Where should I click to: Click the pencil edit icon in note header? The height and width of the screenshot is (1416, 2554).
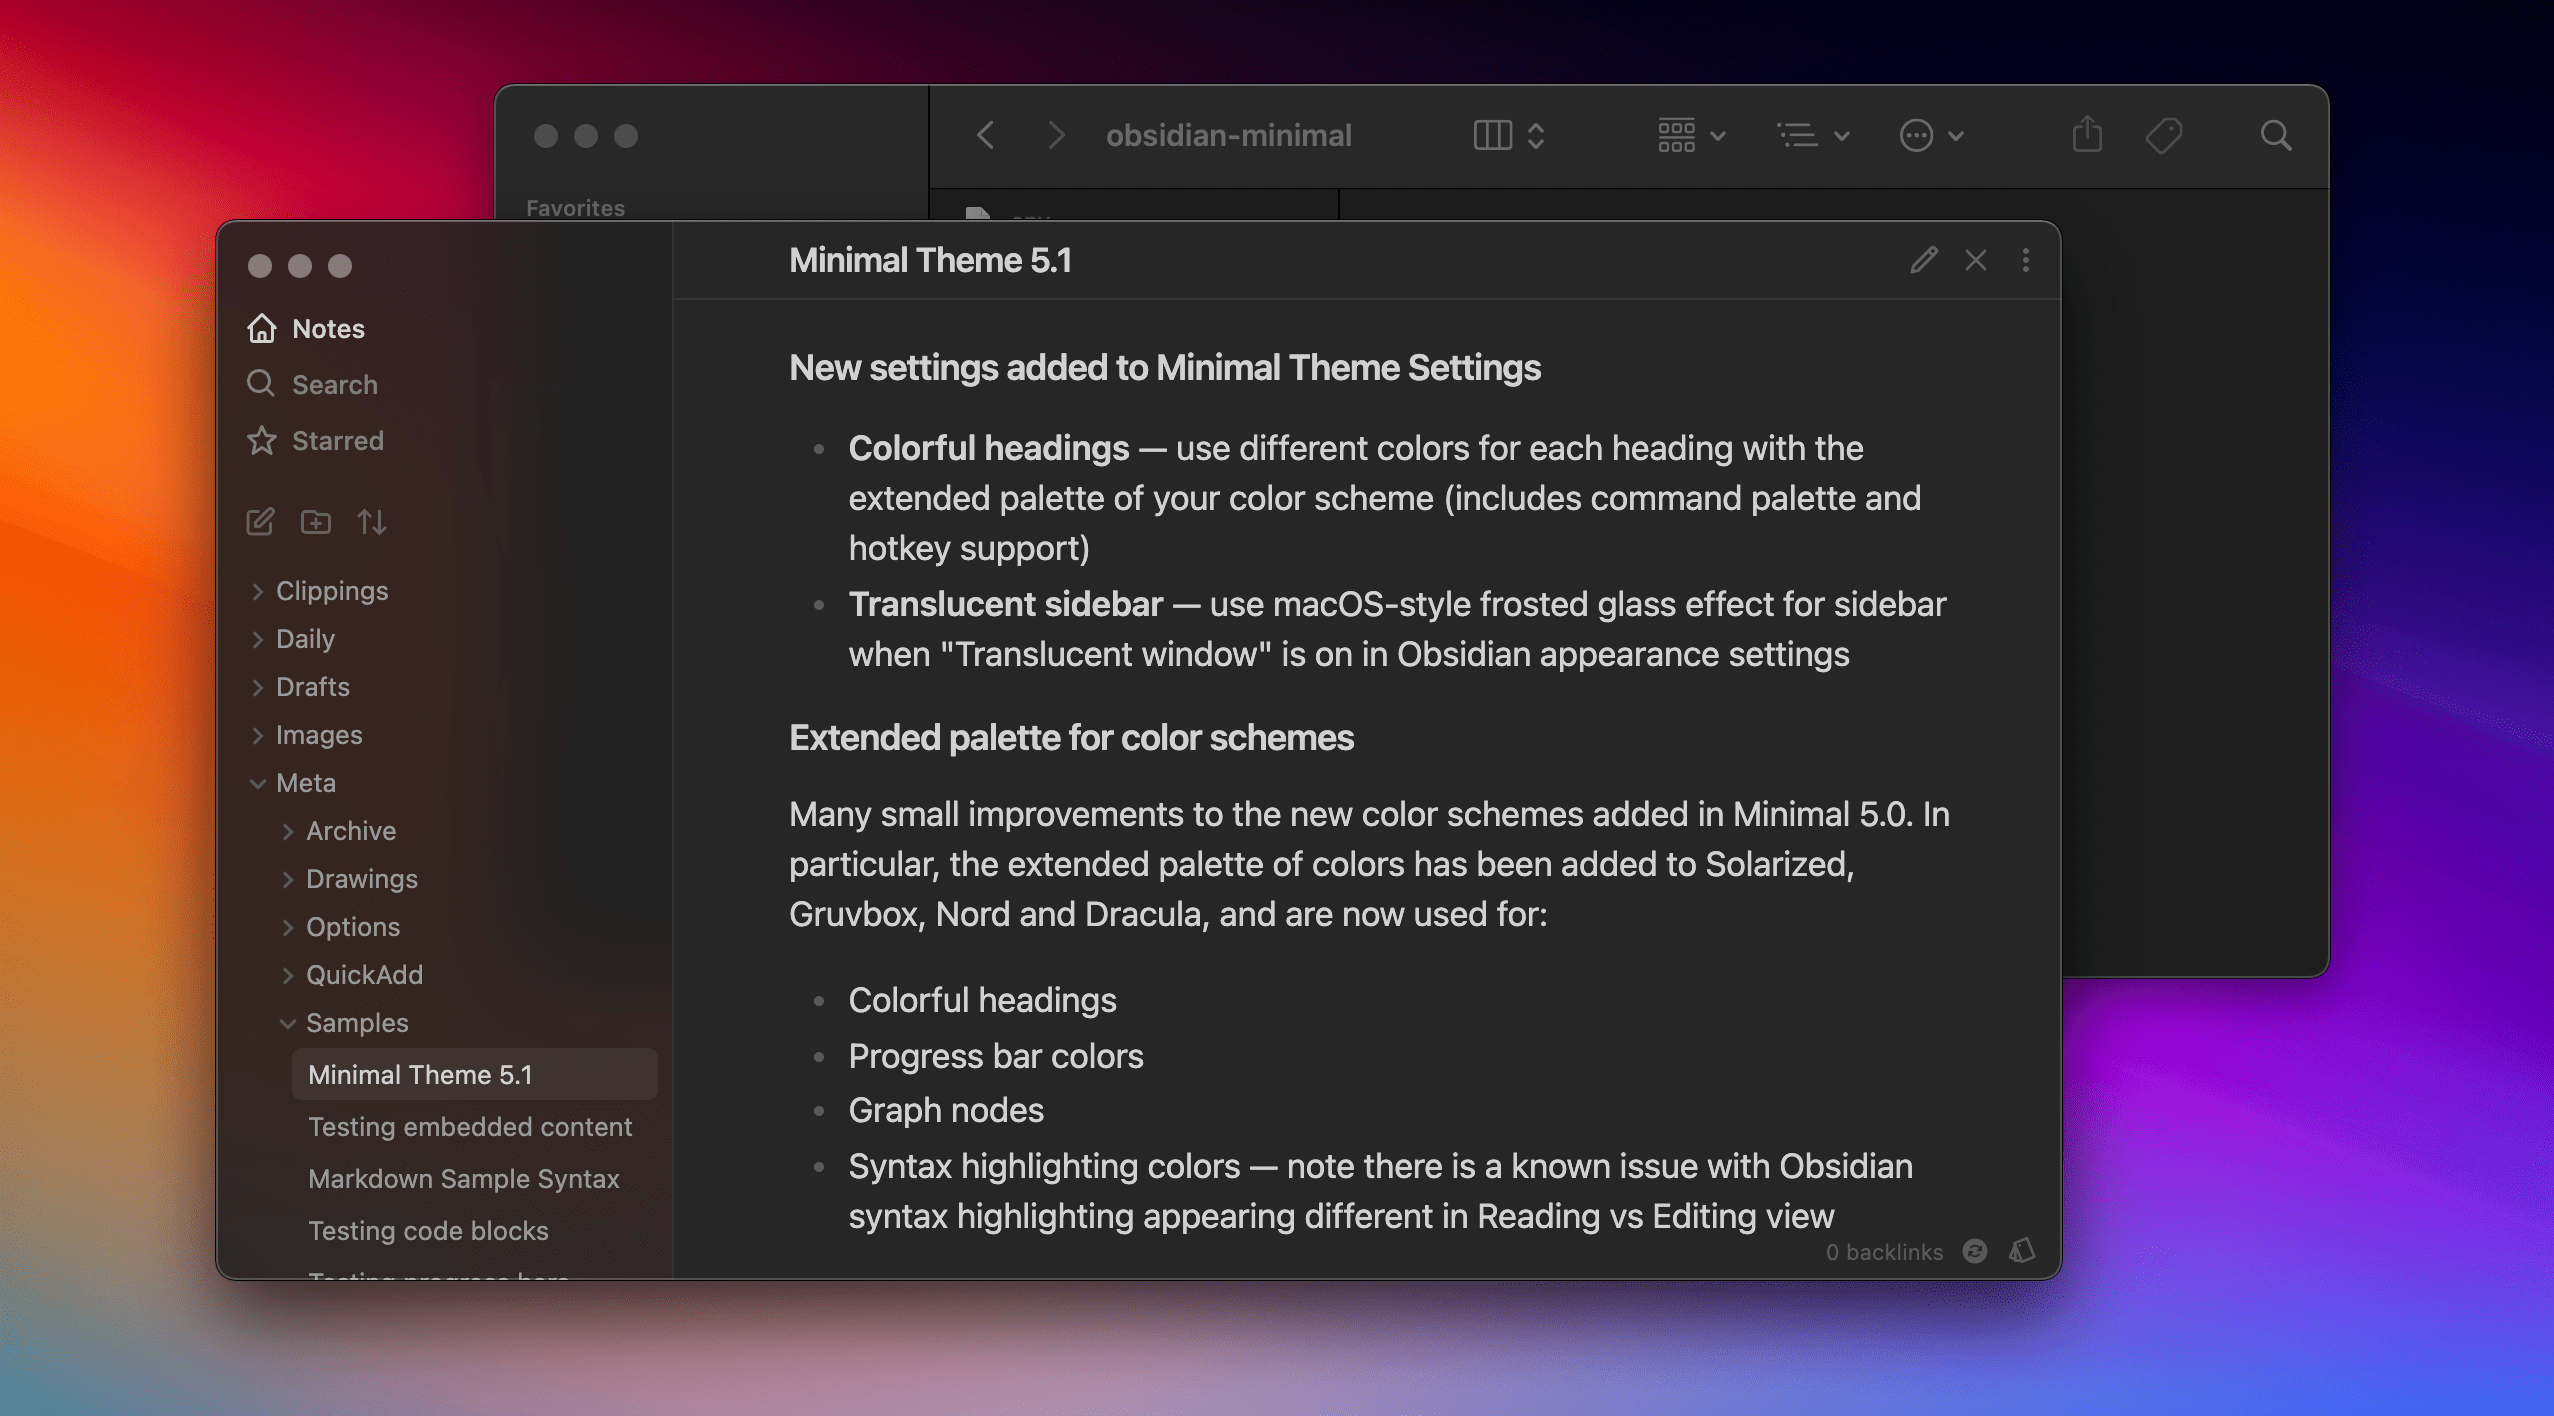pos(1923,260)
